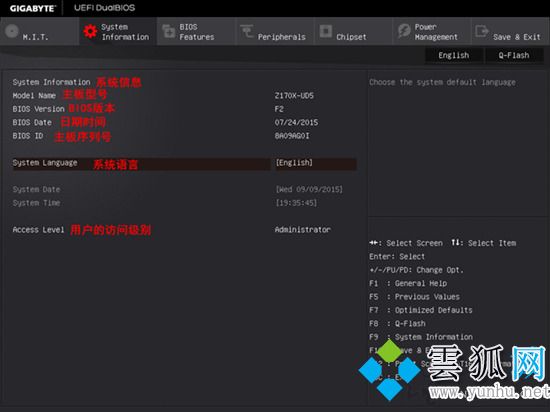This screenshot has width=550, height=412.
Task: Click the Access Level label
Action: [x=38, y=230]
